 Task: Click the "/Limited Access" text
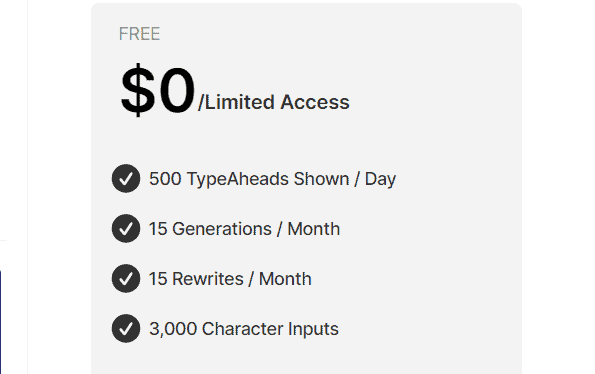pyautogui.click(x=274, y=102)
